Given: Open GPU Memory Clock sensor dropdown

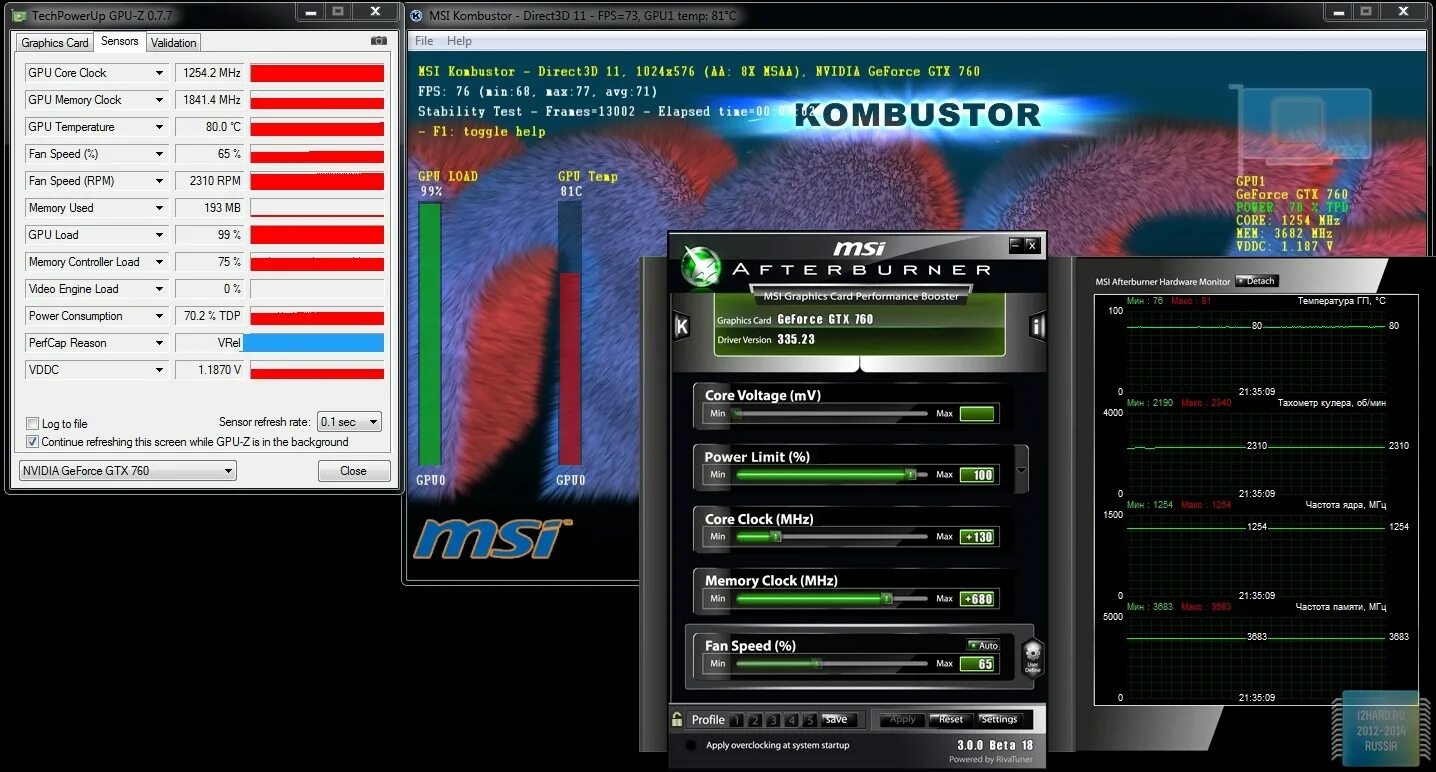Looking at the screenshot, I should (x=159, y=100).
